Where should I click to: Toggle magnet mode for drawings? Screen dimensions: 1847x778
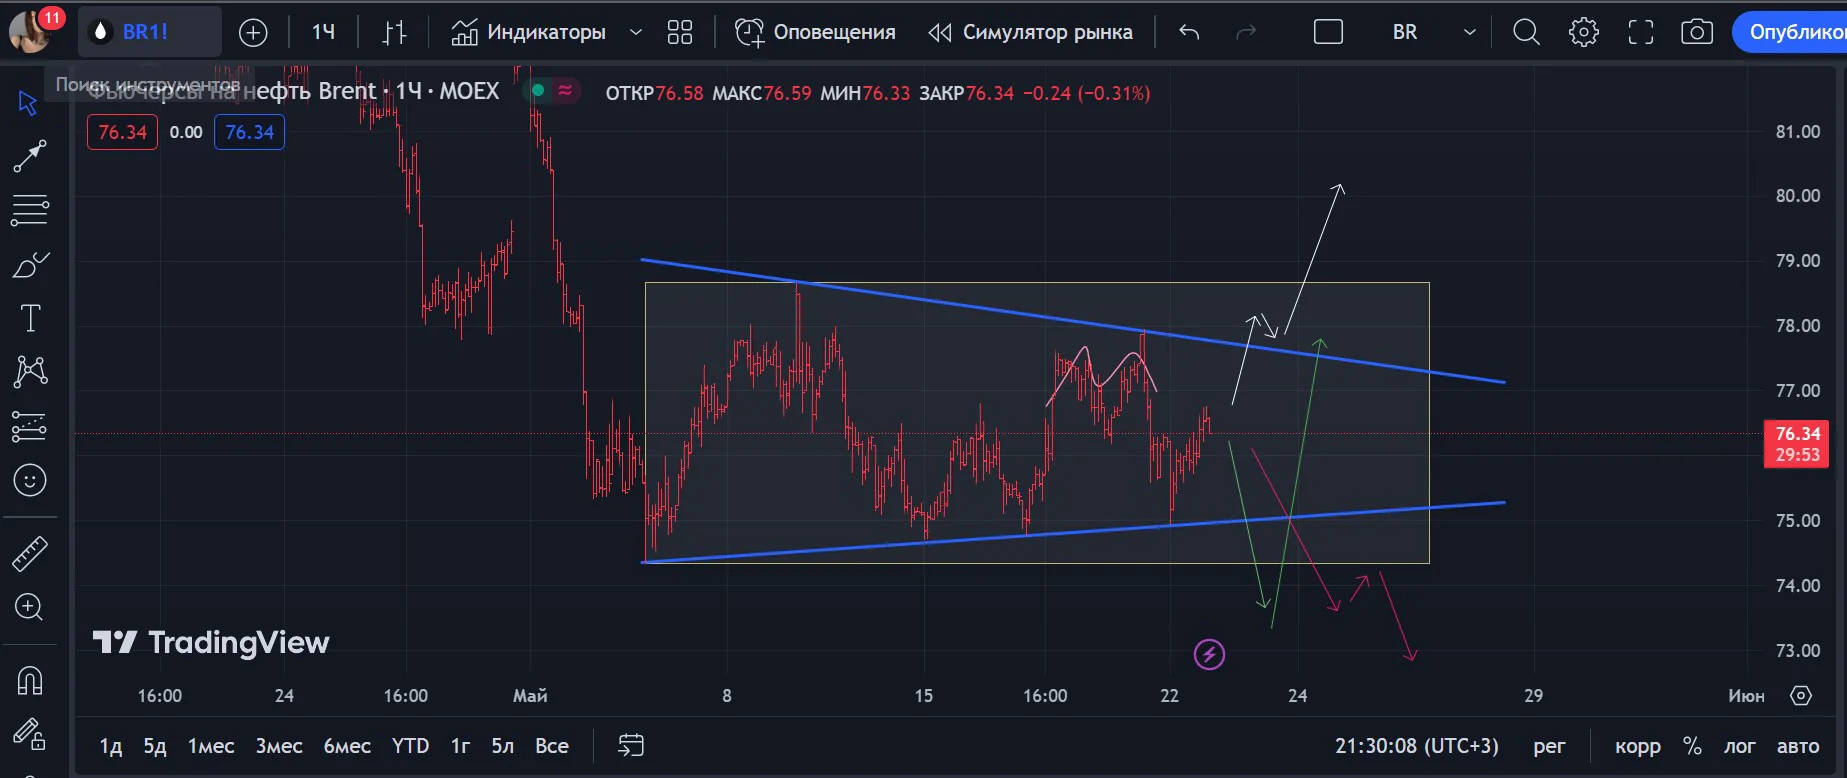pyautogui.click(x=29, y=681)
